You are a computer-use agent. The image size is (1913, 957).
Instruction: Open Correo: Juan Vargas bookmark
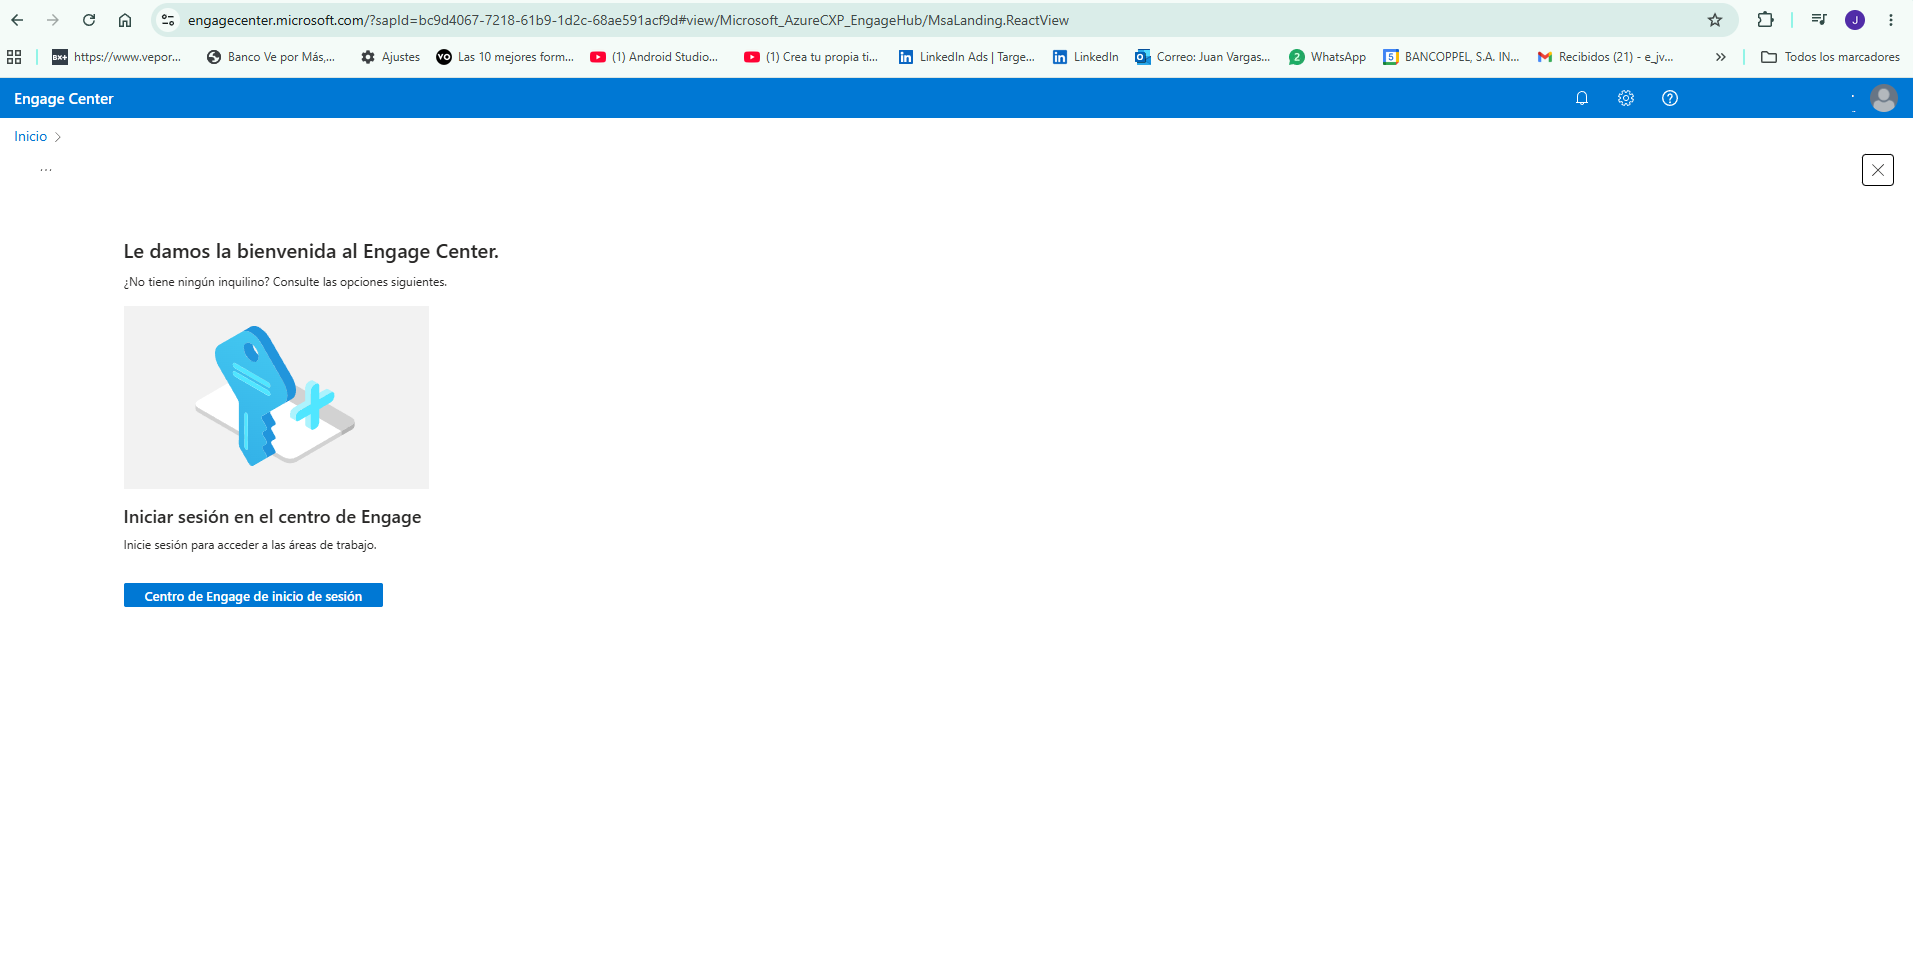[1203, 57]
